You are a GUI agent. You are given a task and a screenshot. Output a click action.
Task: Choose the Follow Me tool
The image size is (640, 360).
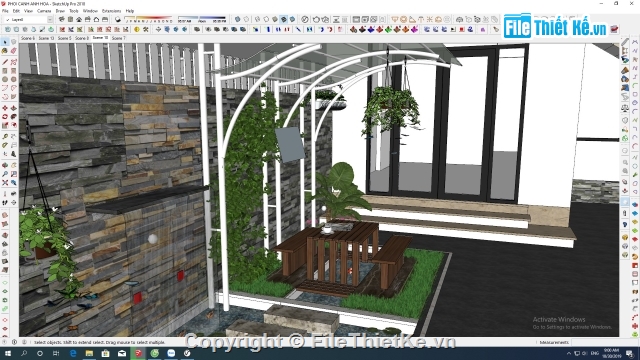pyautogui.click(x=13, y=116)
